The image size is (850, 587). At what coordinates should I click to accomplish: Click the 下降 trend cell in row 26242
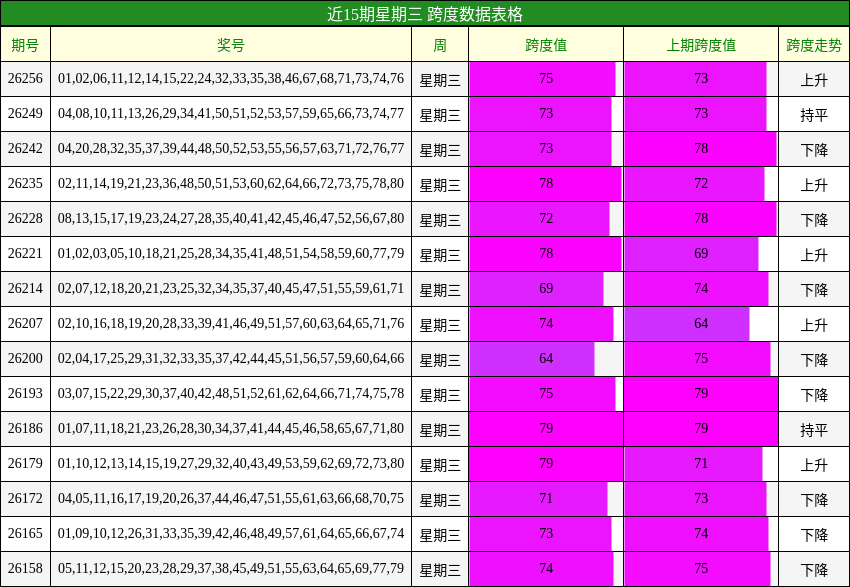point(814,149)
